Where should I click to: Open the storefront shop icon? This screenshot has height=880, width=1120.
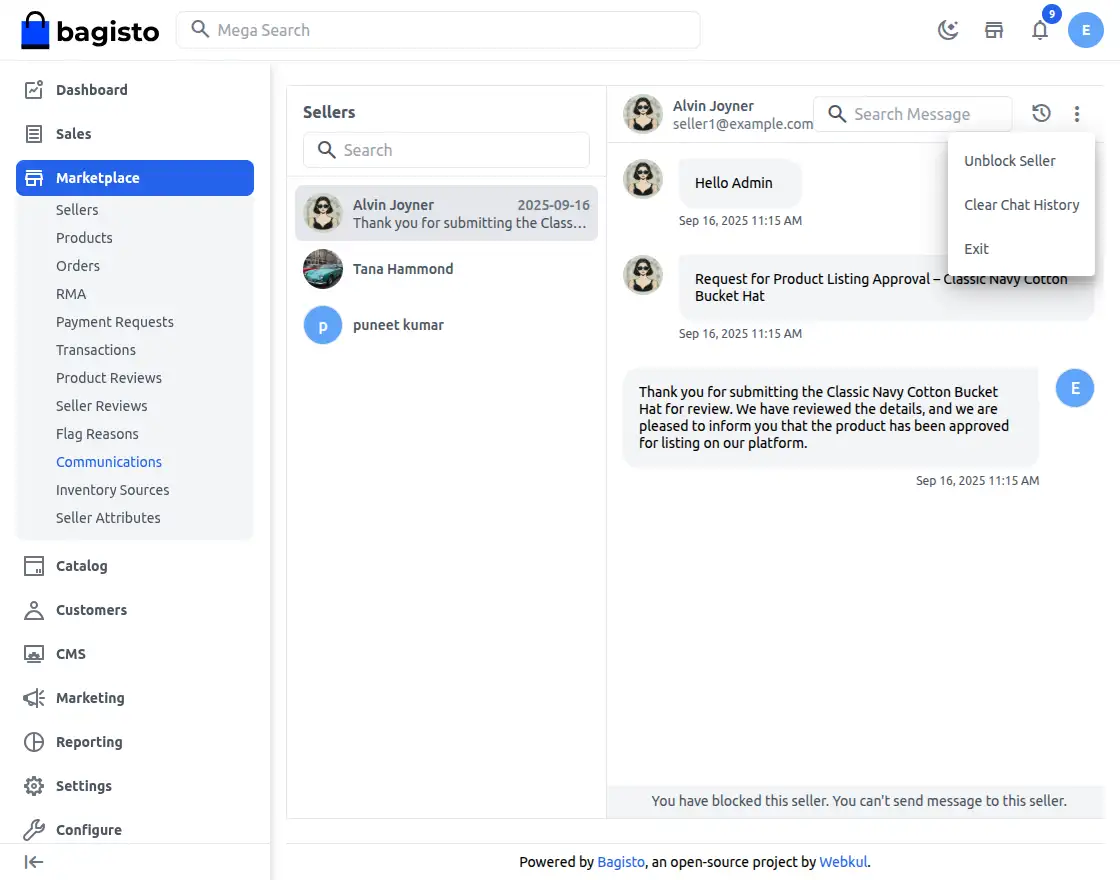[x=994, y=30]
